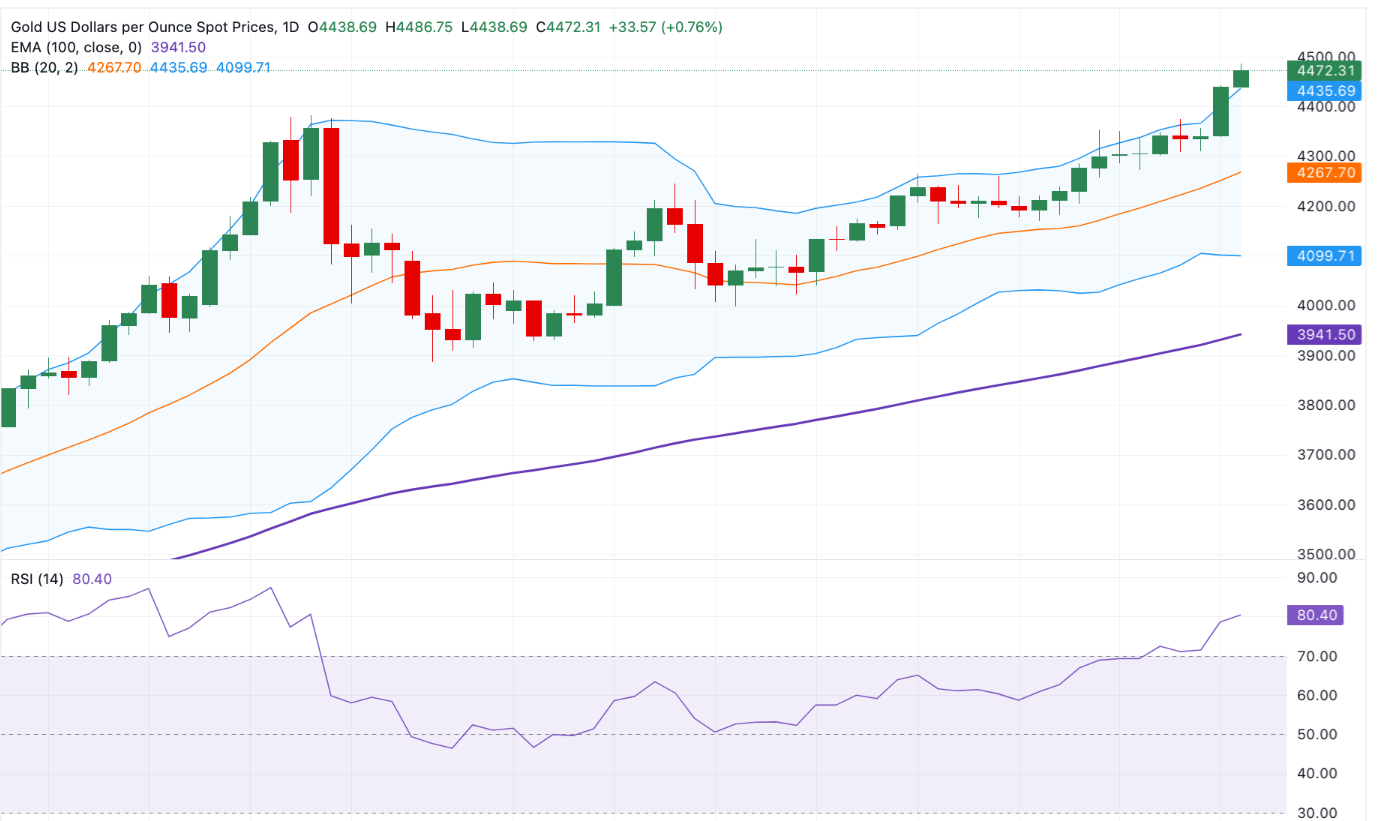Click the 50.00 label on RSI axis
Screen dimensions: 1377x821
coord(1317,734)
